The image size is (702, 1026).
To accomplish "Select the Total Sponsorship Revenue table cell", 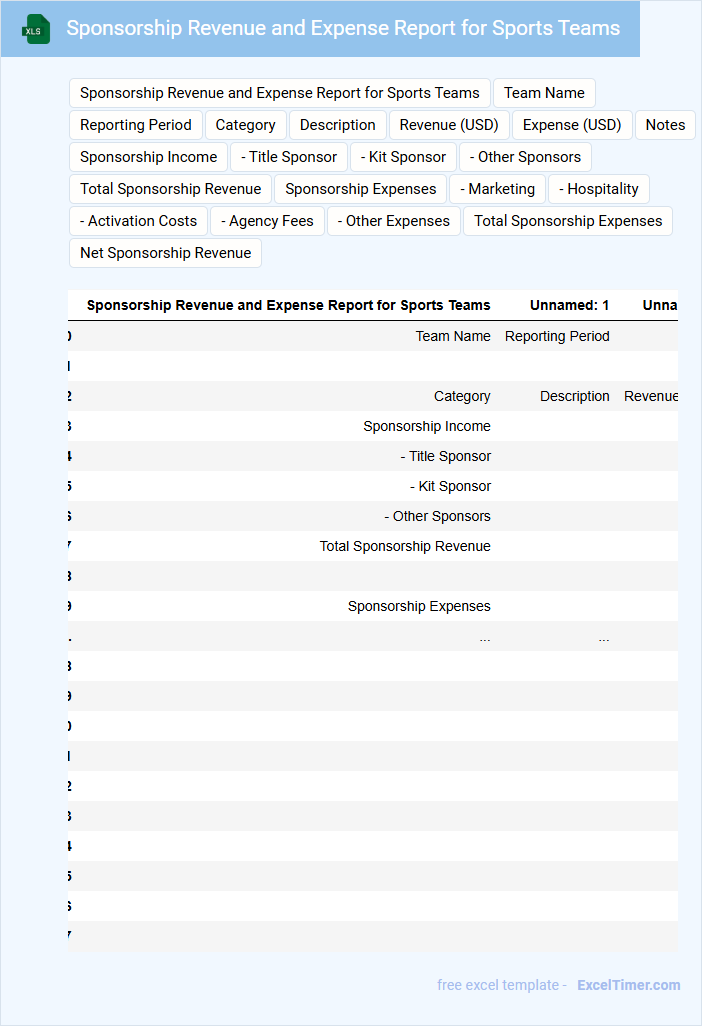I will pos(405,547).
